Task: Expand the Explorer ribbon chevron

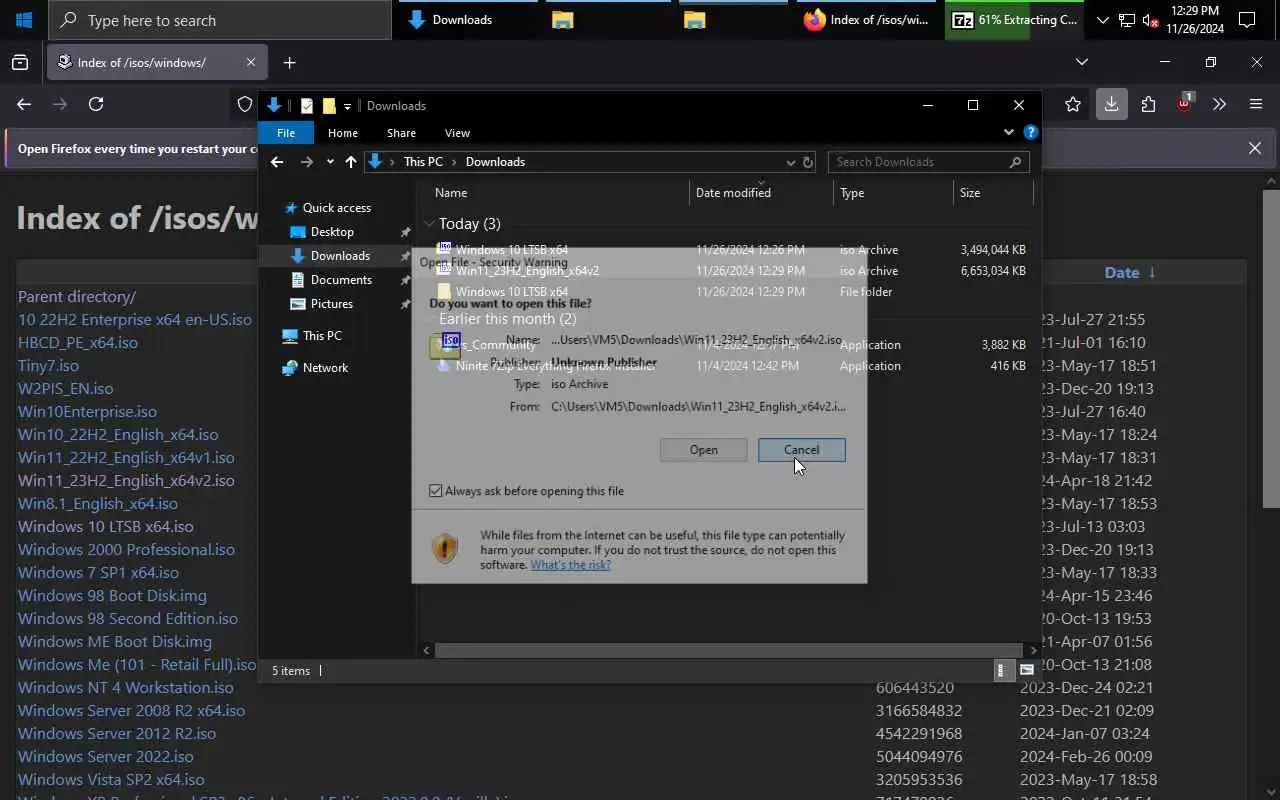Action: 1008,132
